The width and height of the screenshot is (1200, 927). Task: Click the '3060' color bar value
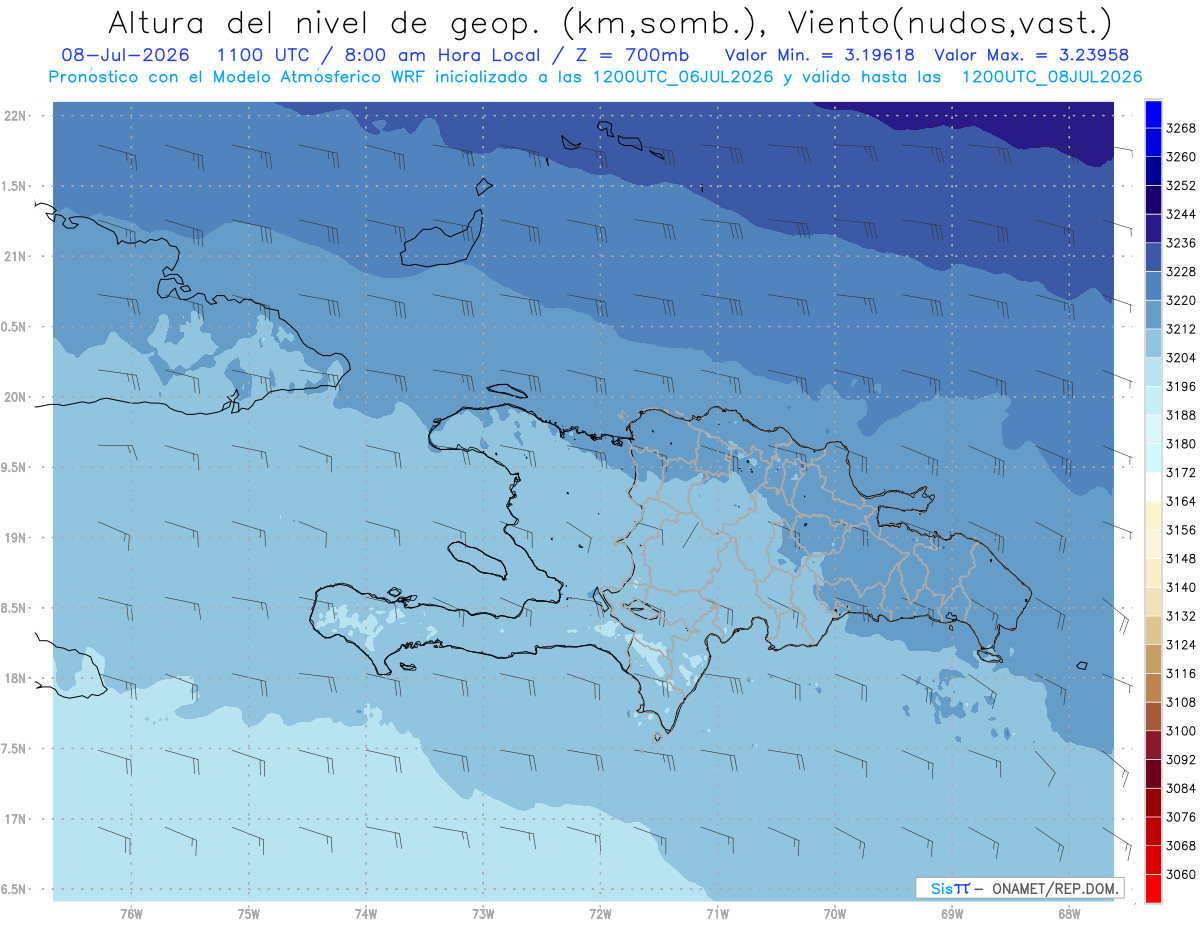point(1181,874)
